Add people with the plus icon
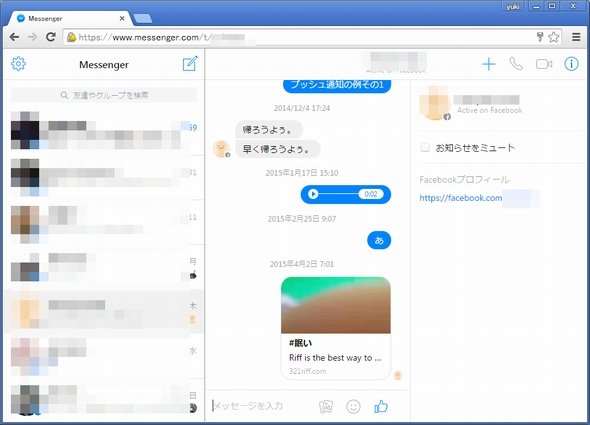Screen dimensions: 590x425 (x=489, y=64)
